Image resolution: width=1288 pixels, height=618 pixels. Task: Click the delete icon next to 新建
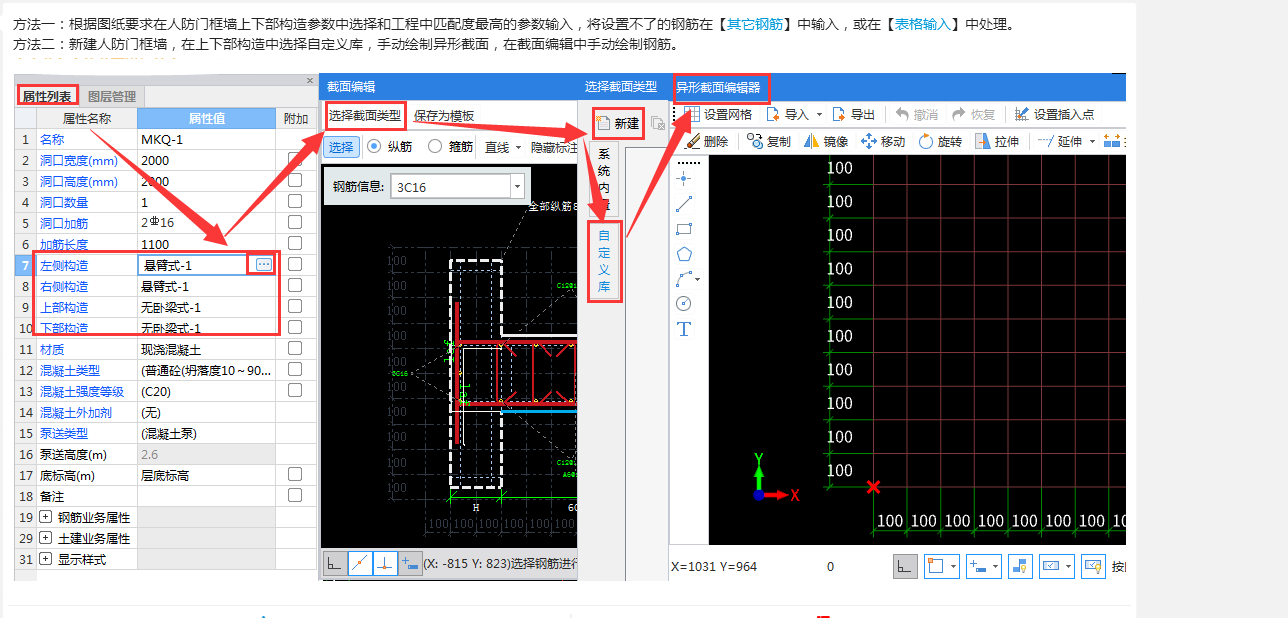click(x=657, y=124)
